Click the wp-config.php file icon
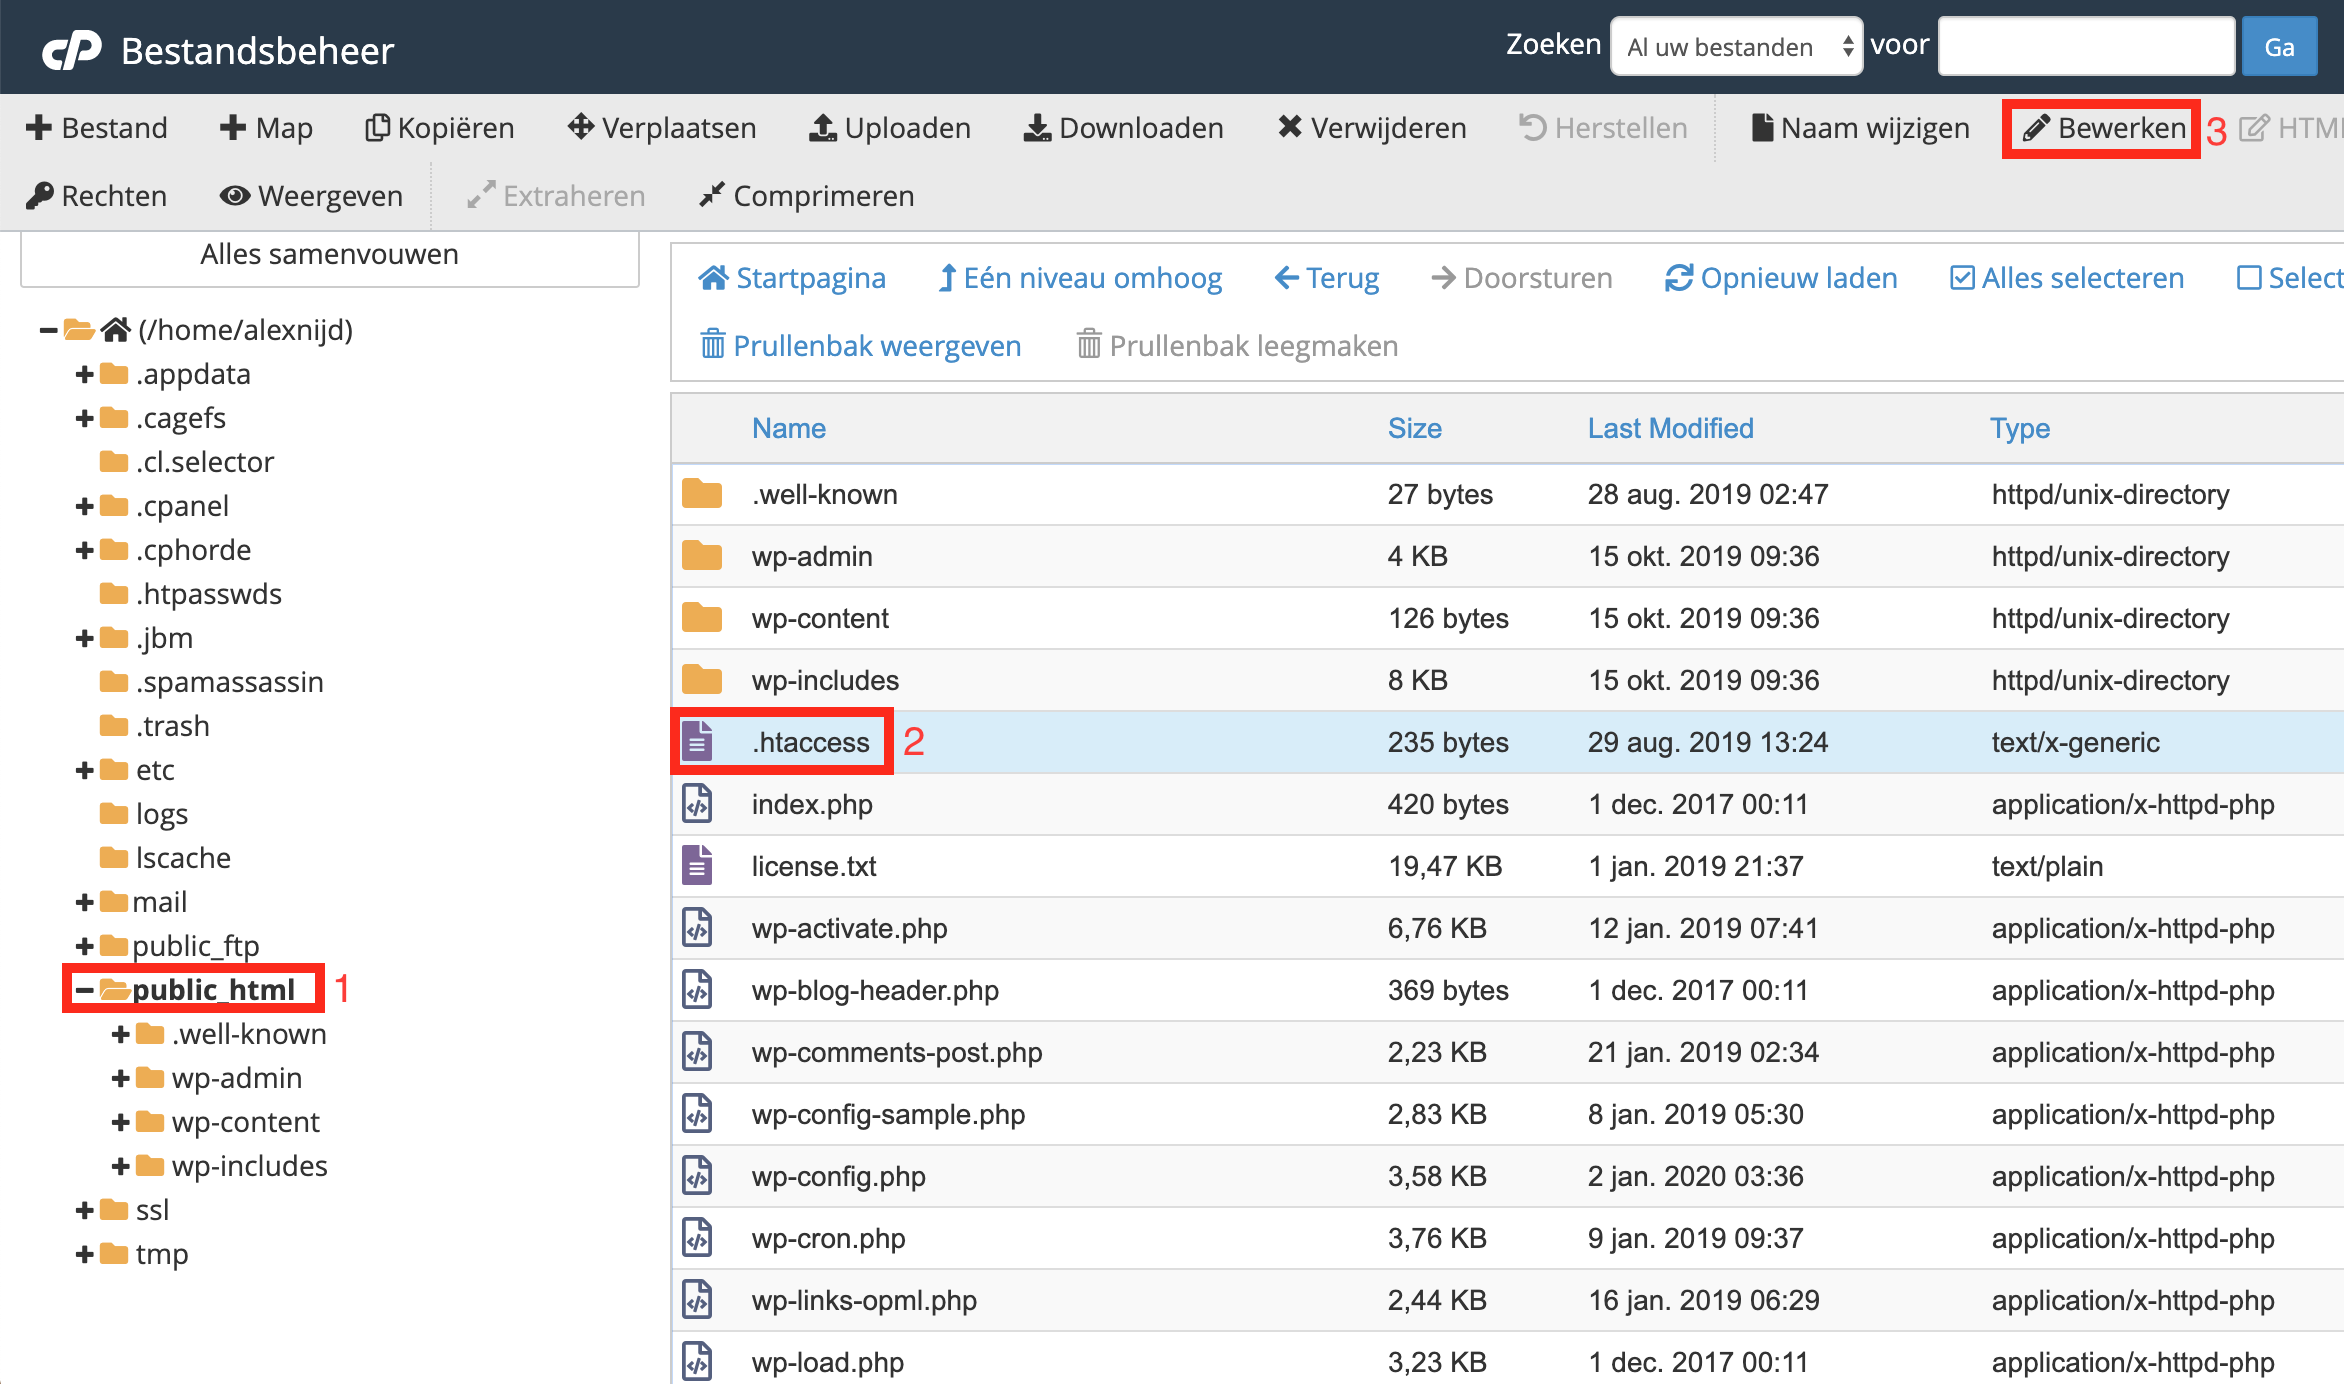The width and height of the screenshot is (2344, 1384). tap(697, 1176)
